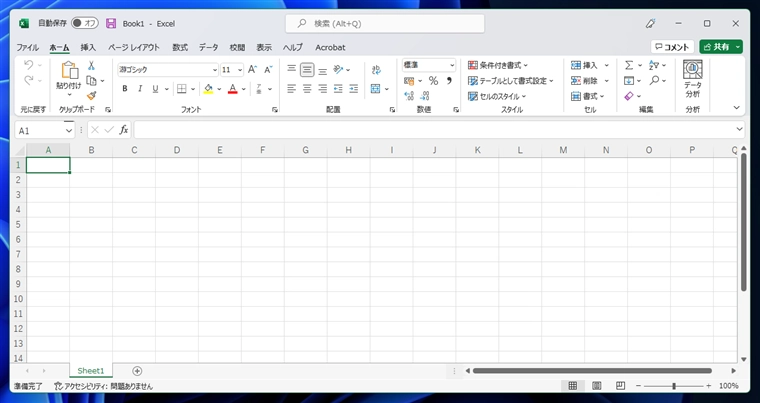
Task: Switch to the Acrobat tab
Action: click(330, 48)
